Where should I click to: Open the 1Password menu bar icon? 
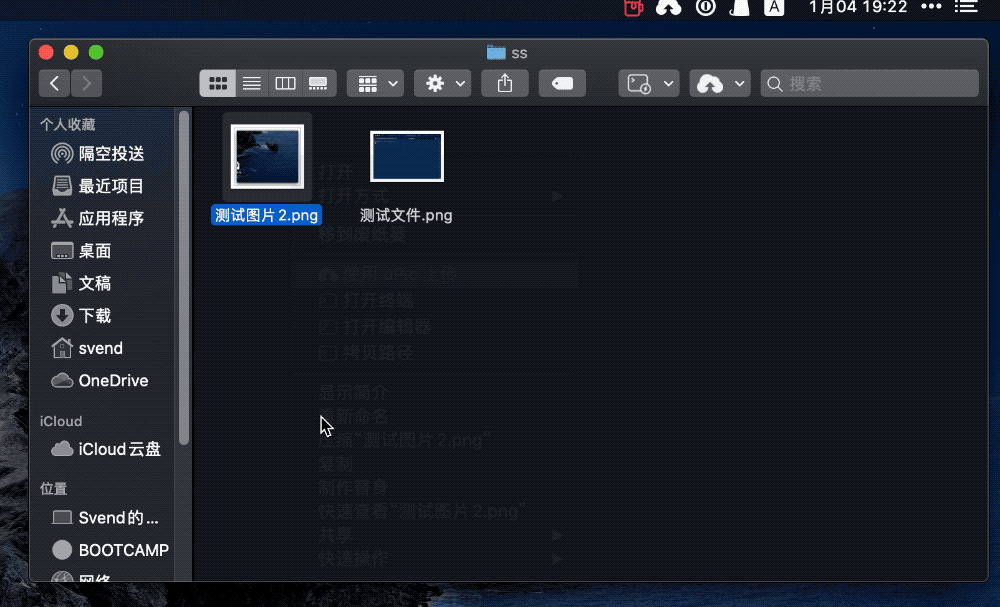coord(705,8)
